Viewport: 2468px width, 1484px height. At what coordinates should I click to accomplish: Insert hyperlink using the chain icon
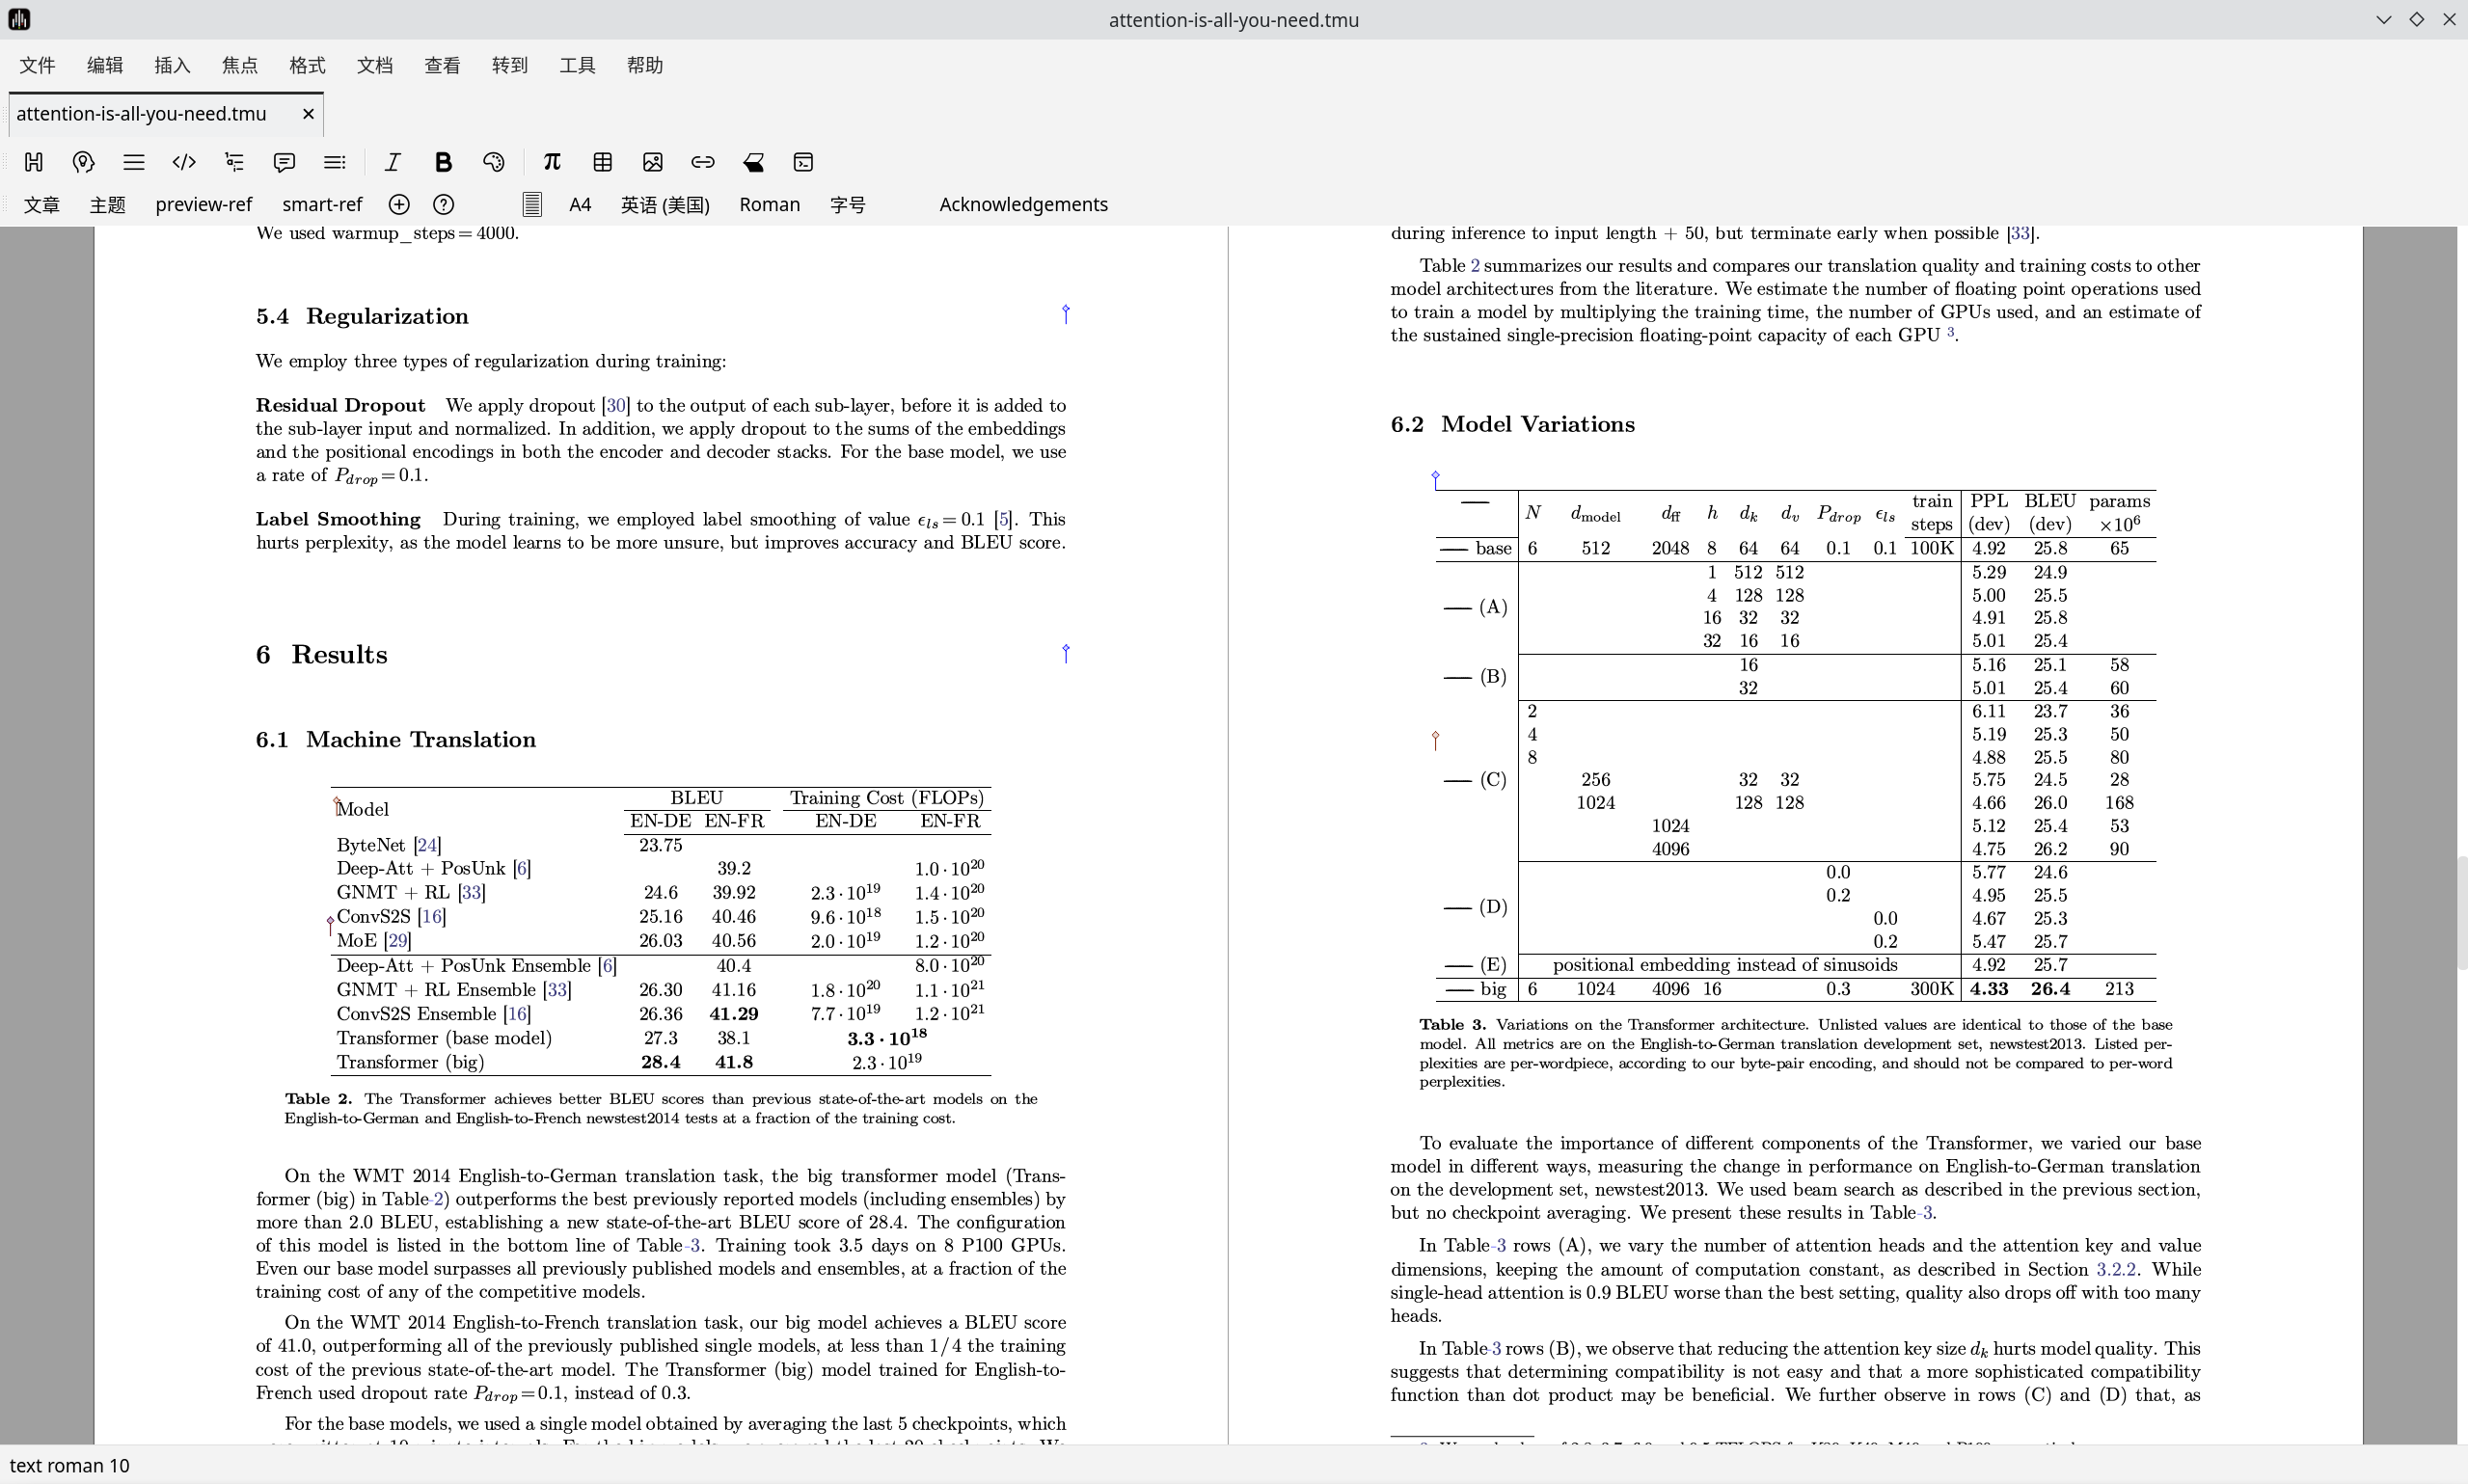coord(703,162)
